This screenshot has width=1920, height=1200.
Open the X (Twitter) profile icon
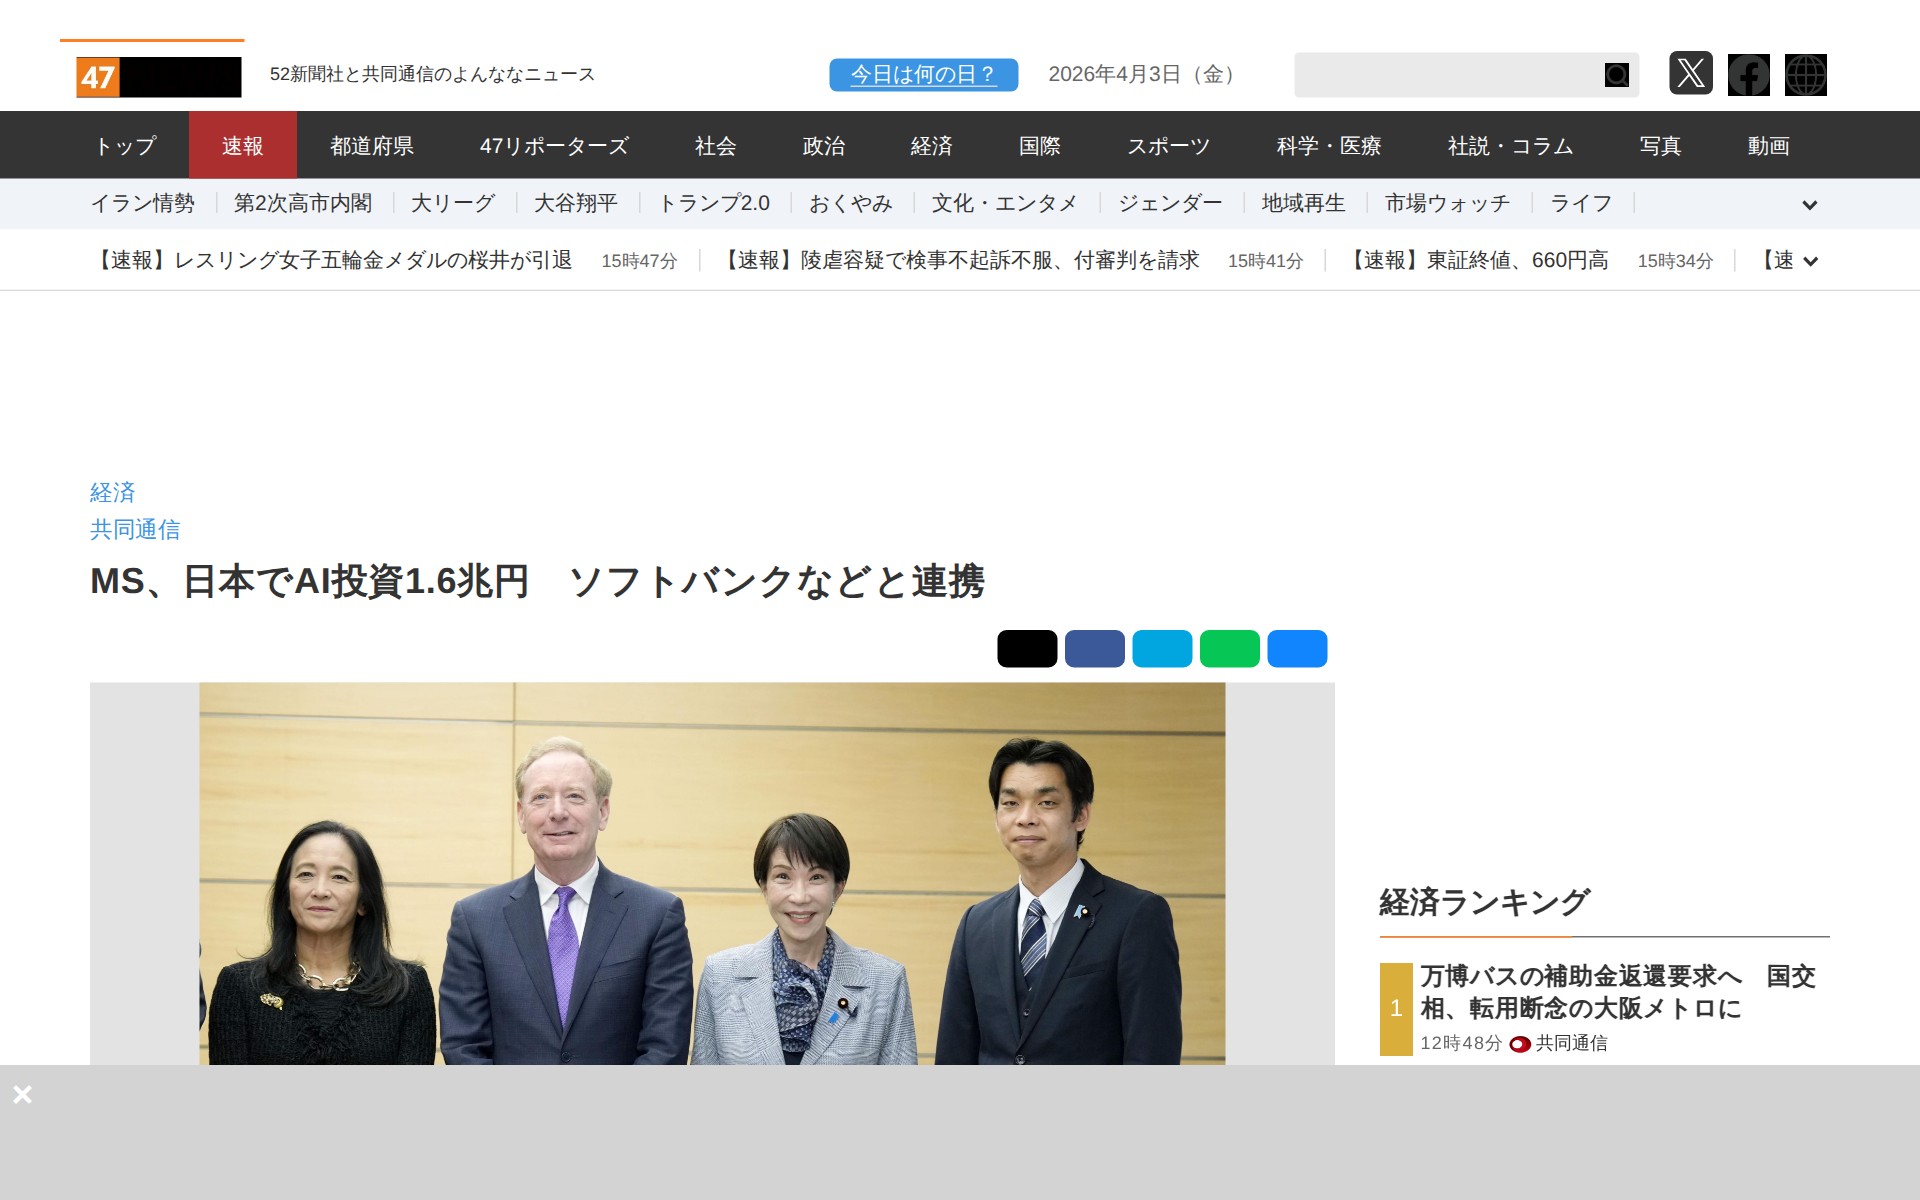point(1691,75)
